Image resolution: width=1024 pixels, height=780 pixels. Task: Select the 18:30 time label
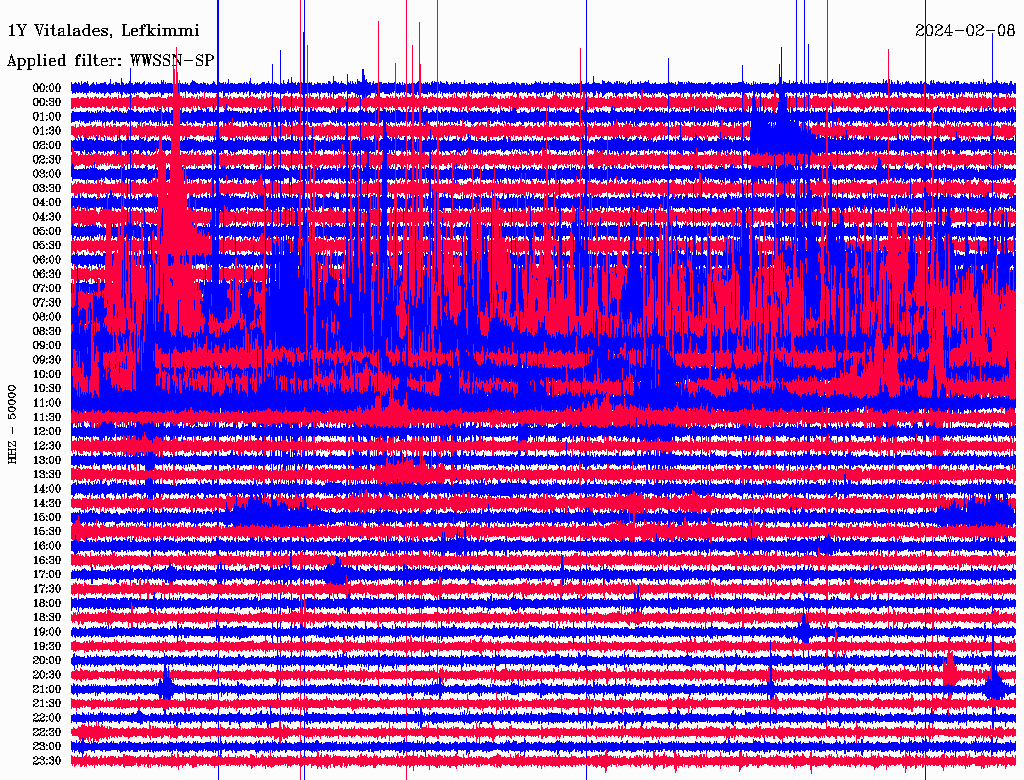point(47,618)
